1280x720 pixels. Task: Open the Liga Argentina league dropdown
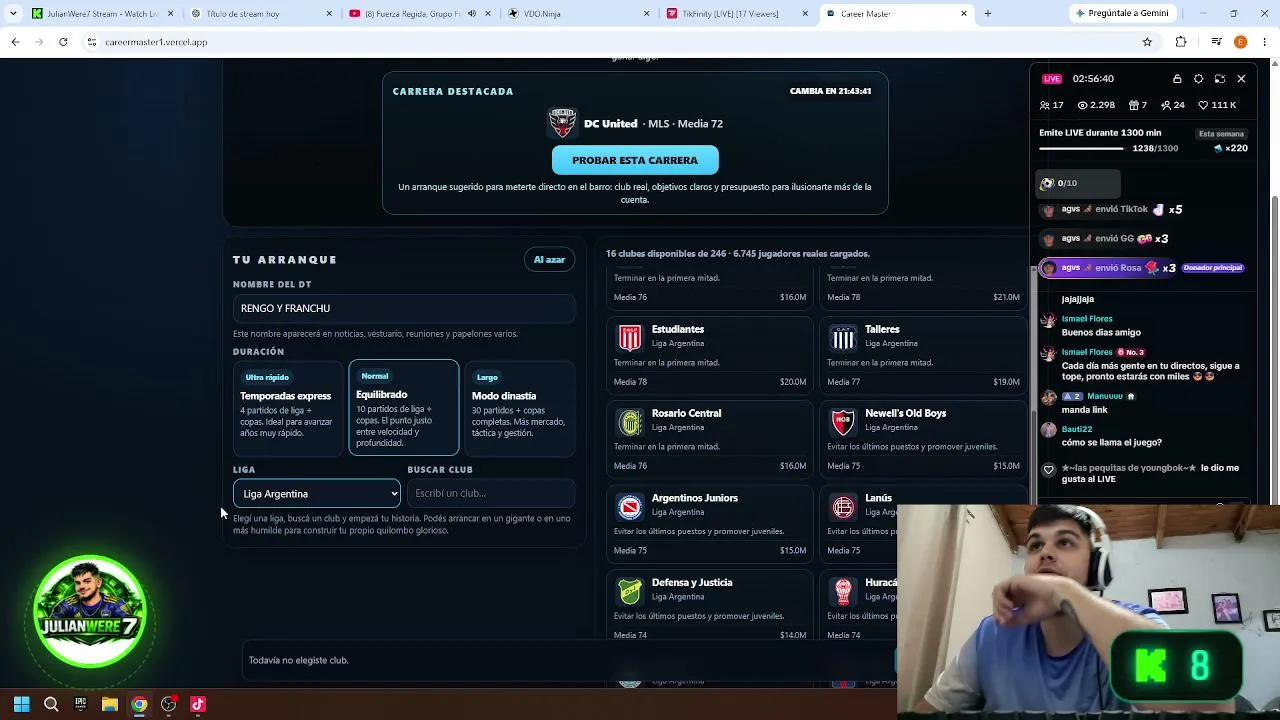[x=316, y=493]
